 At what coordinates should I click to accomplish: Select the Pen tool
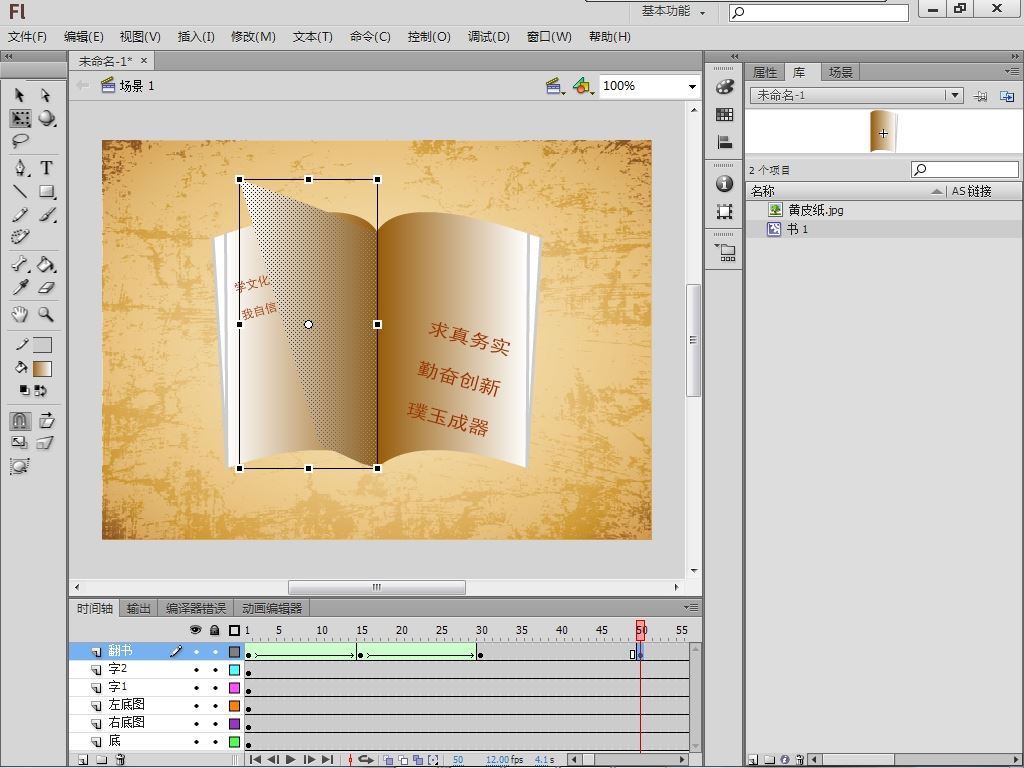[x=20, y=168]
